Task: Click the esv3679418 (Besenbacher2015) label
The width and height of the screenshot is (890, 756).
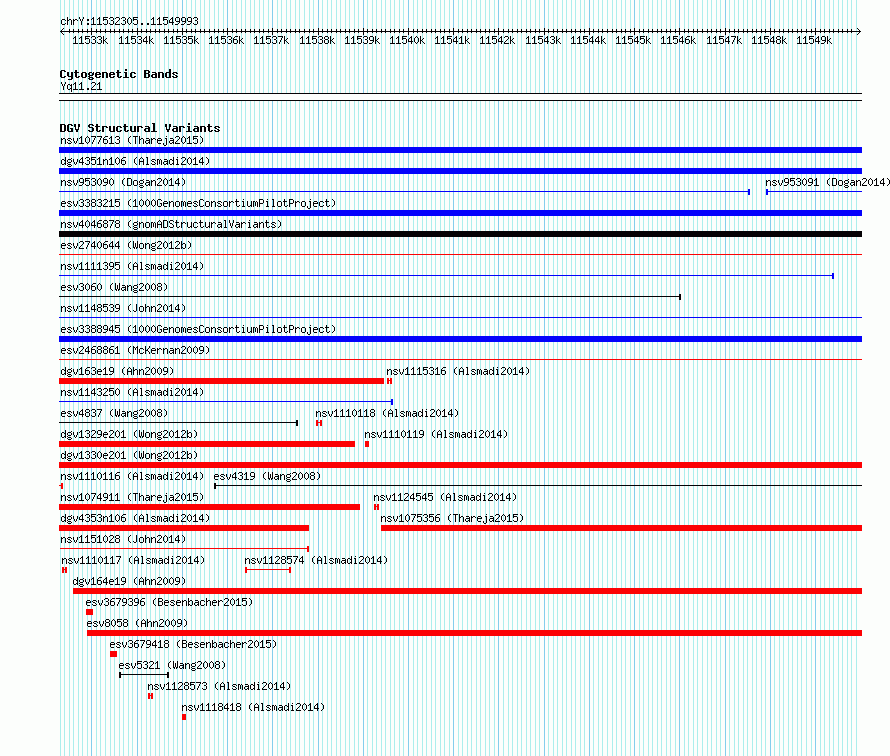Action: click(193, 644)
